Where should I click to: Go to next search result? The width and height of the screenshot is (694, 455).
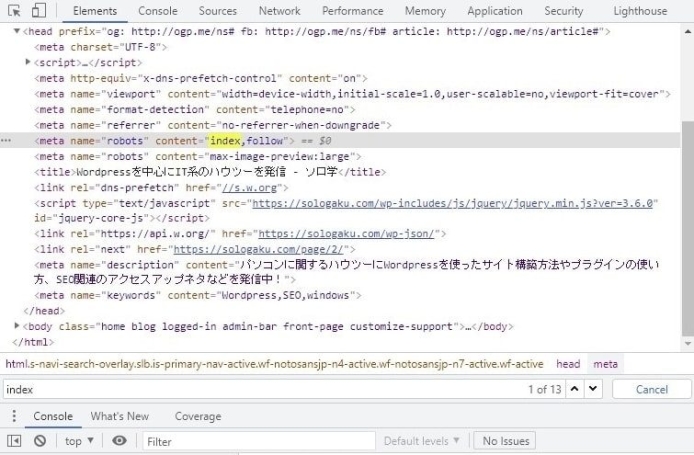pyautogui.click(x=593, y=389)
